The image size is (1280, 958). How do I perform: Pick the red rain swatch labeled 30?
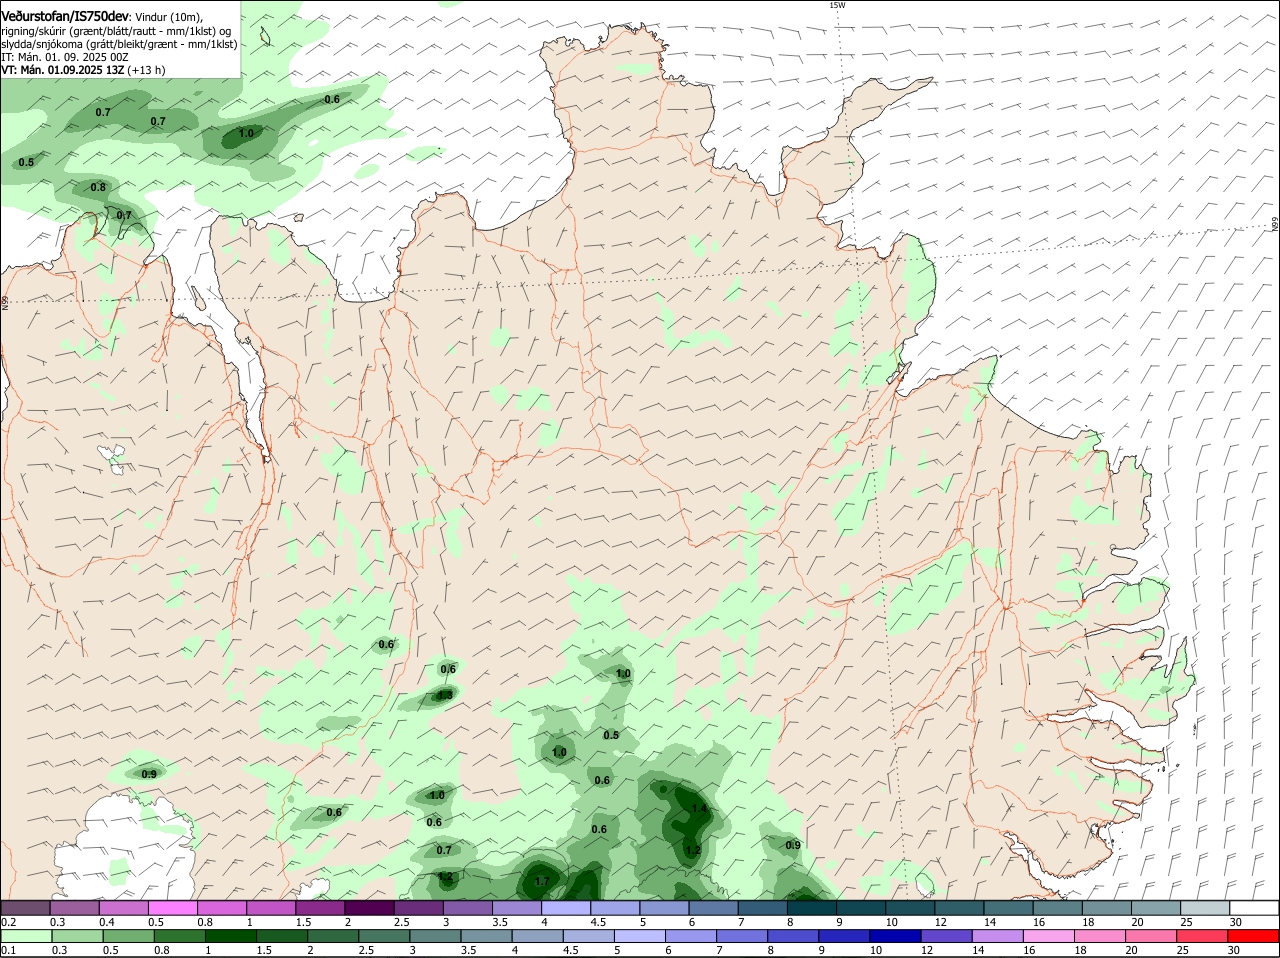[x=1253, y=936]
